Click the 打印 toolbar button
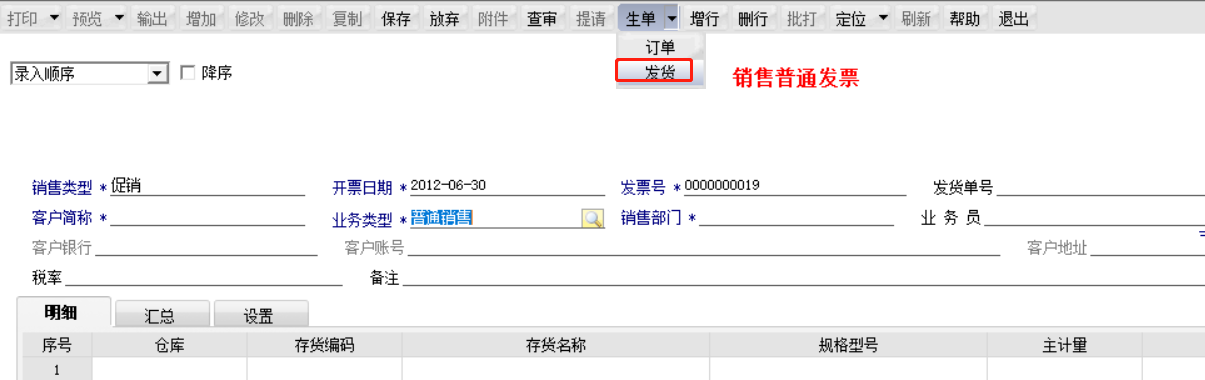The width and height of the screenshot is (1205, 380). pyautogui.click(x=23, y=19)
